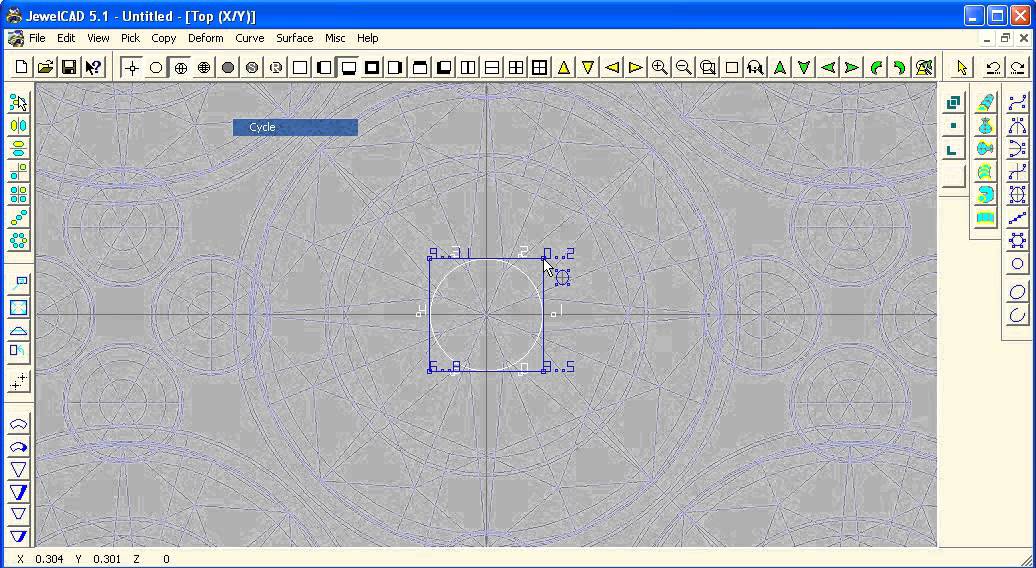Activate the context help arrow-question icon

coord(92,67)
